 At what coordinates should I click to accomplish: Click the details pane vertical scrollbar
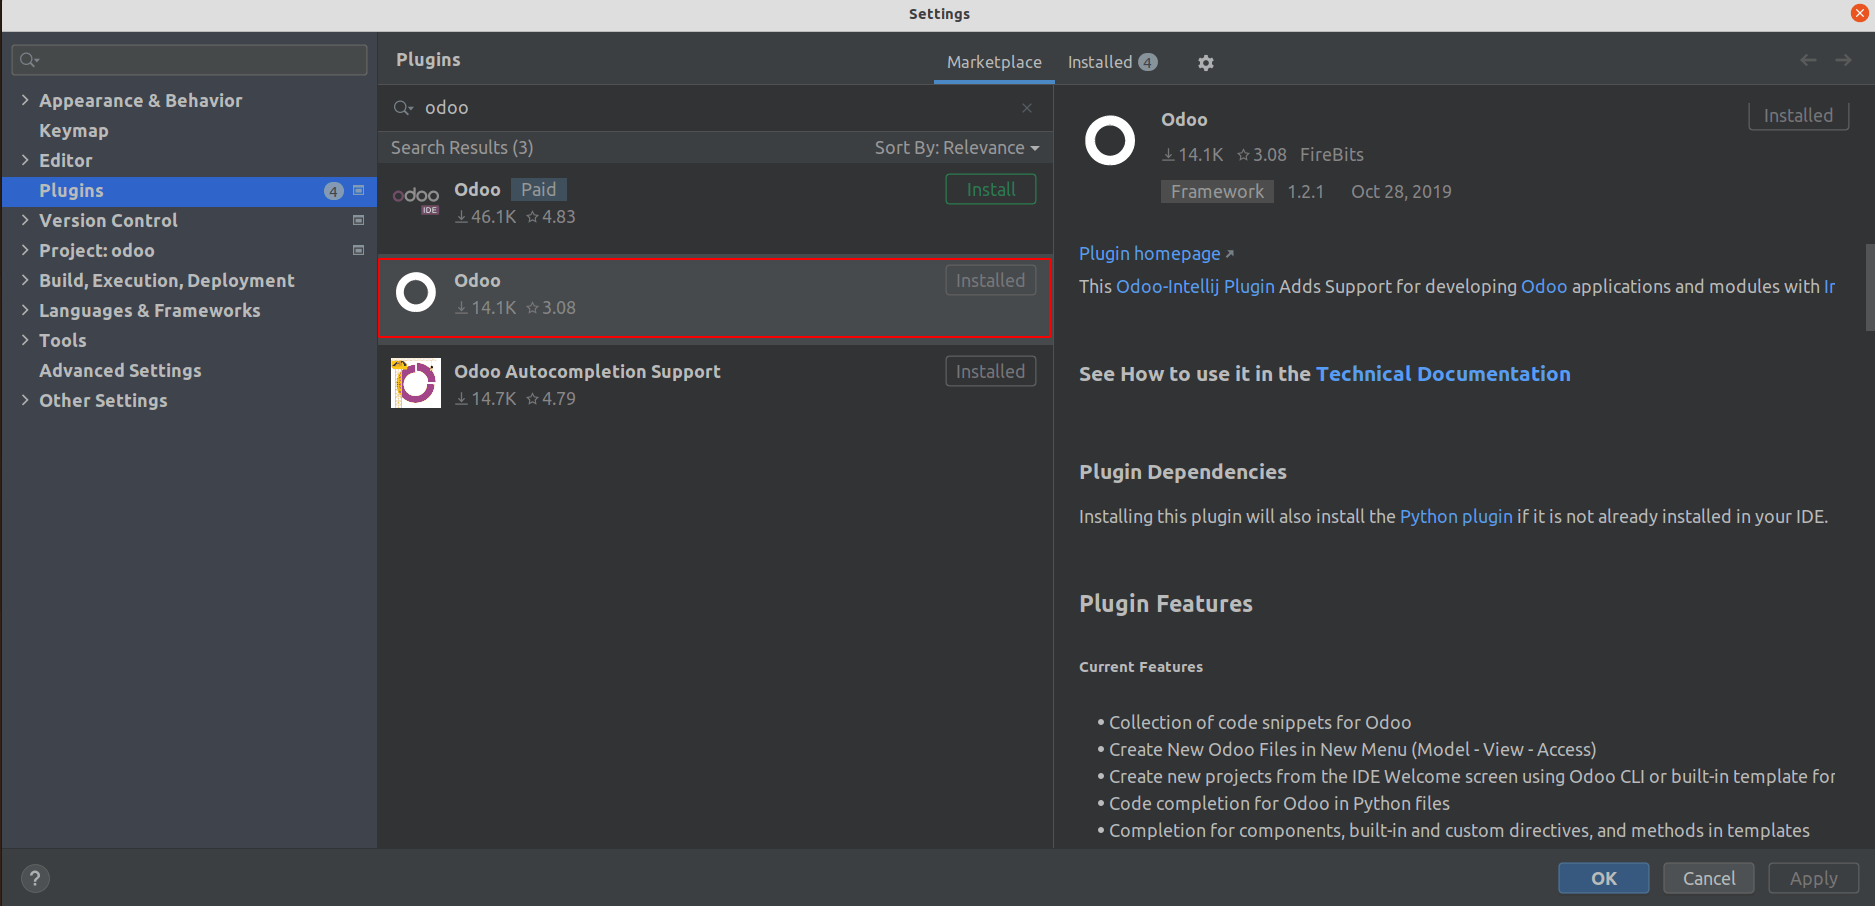coord(1870,286)
